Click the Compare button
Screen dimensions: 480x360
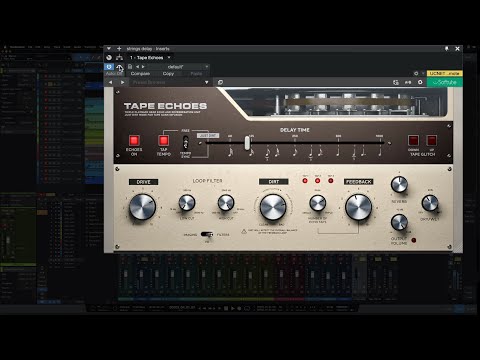click(140, 73)
